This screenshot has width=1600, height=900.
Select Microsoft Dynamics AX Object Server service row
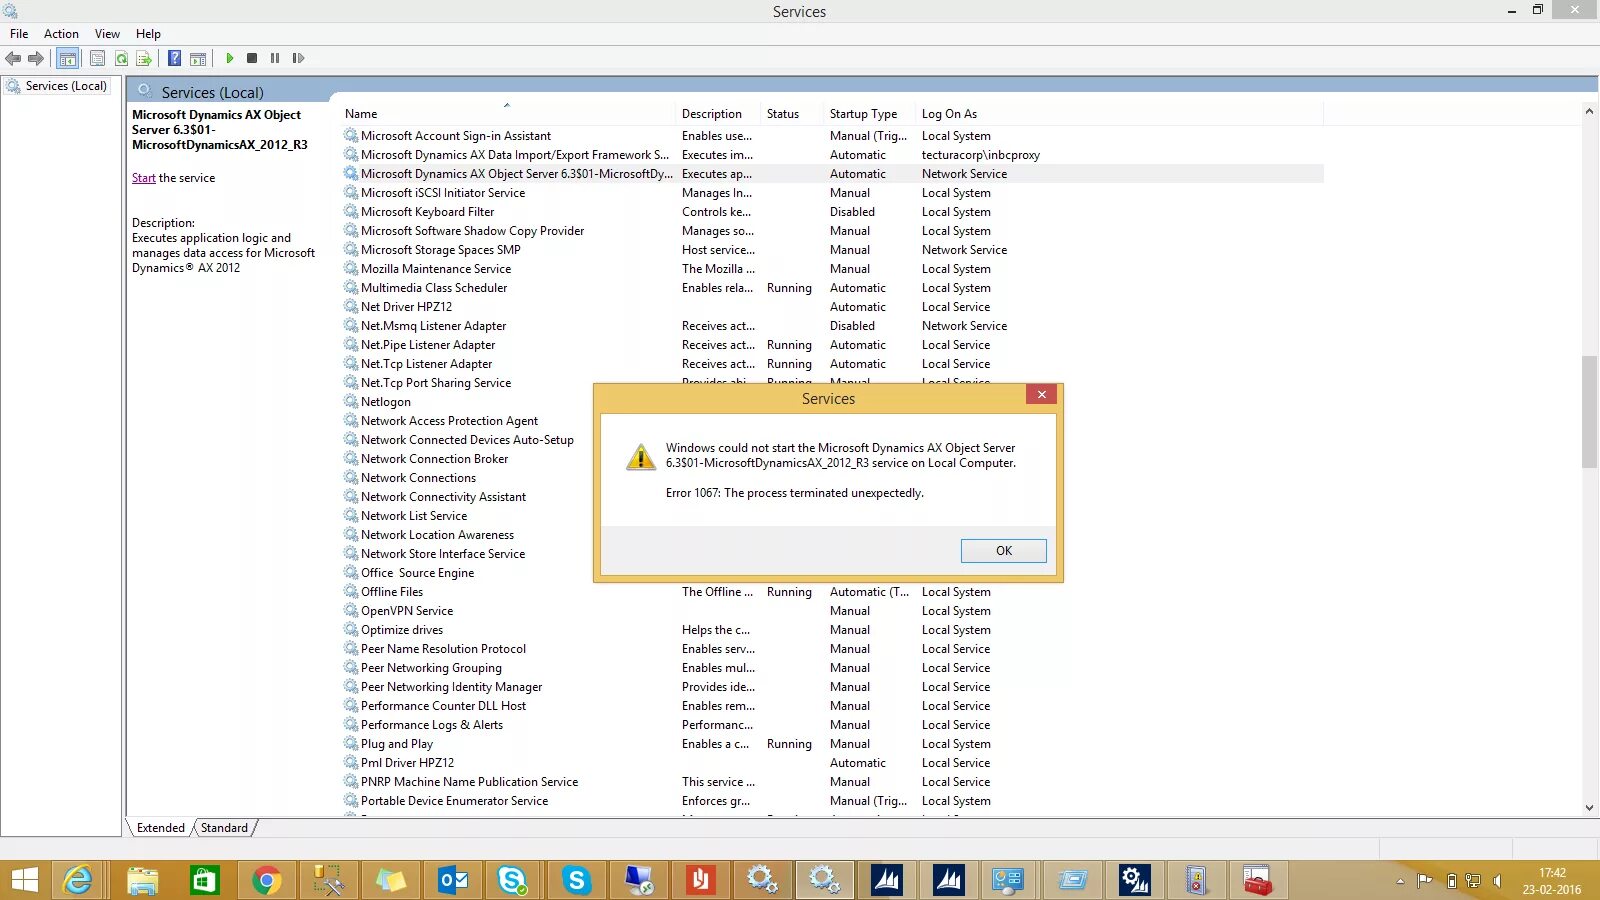(833, 174)
